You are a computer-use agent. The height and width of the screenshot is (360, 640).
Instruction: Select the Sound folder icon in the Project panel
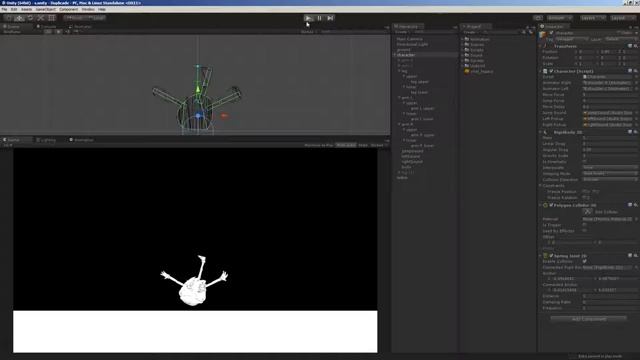[x=467, y=55]
